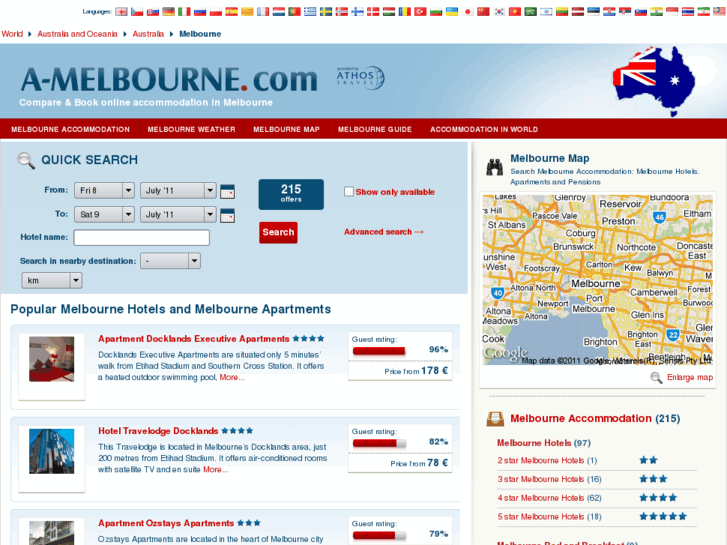Click the 96% guest rating bar
727x545 pixels.
(379, 351)
